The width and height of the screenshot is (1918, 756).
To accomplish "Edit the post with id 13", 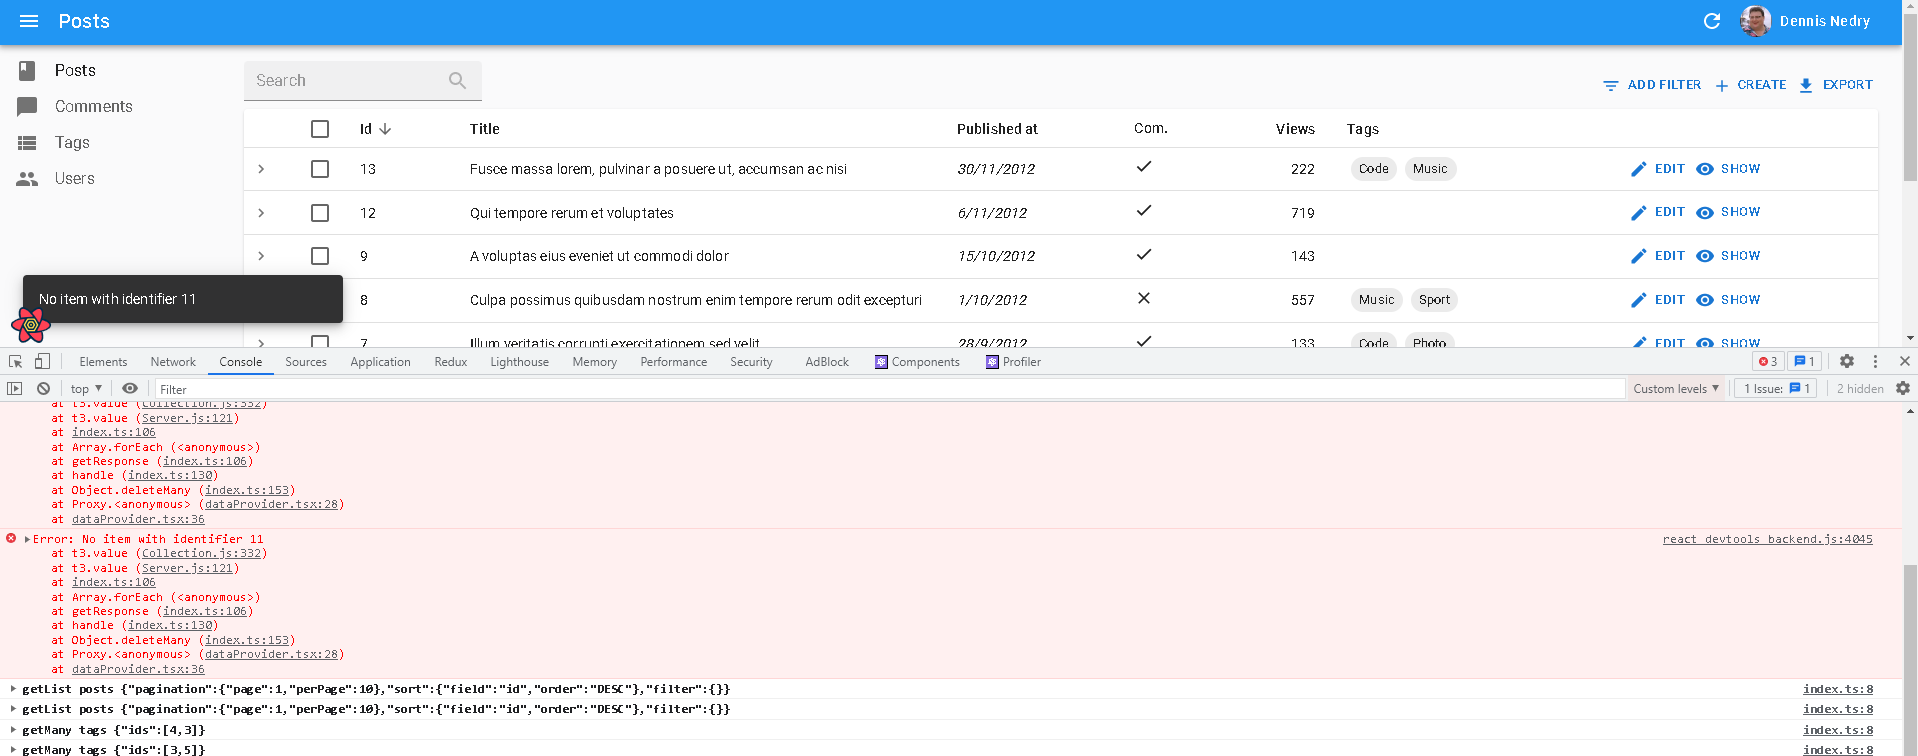I will click(x=1658, y=169).
